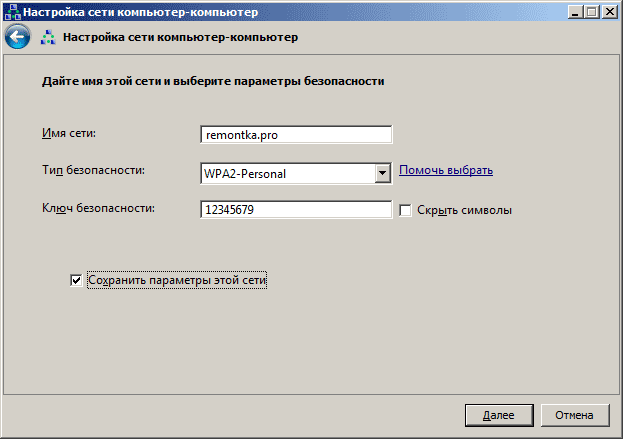Screen dimensions: 623x439
Task: Proceed with the 'Далее' button
Action: point(499,416)
